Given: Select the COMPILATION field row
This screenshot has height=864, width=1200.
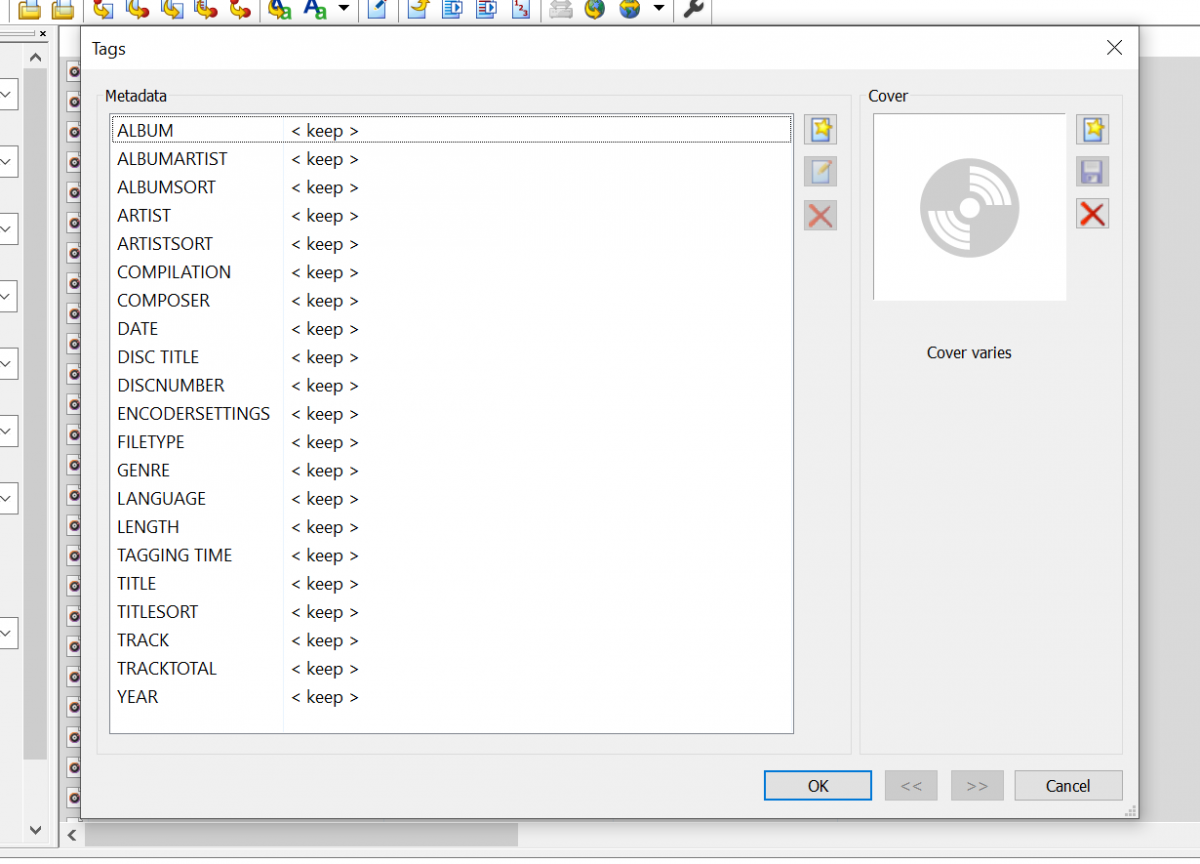Looking at the screenshot, I should point(451,272).
